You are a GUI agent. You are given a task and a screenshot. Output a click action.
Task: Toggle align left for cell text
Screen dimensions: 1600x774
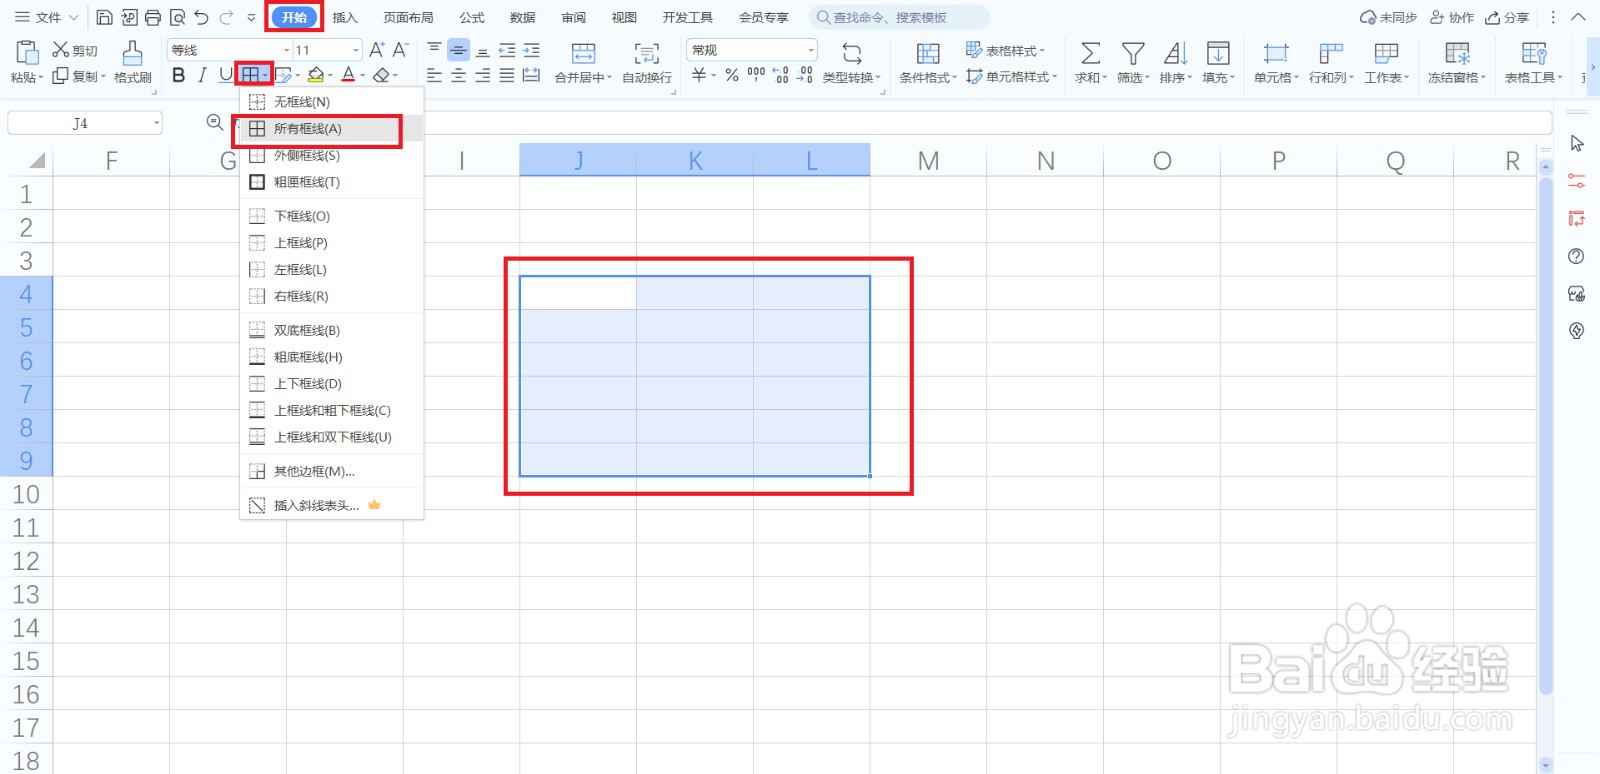tap(434, 75)
